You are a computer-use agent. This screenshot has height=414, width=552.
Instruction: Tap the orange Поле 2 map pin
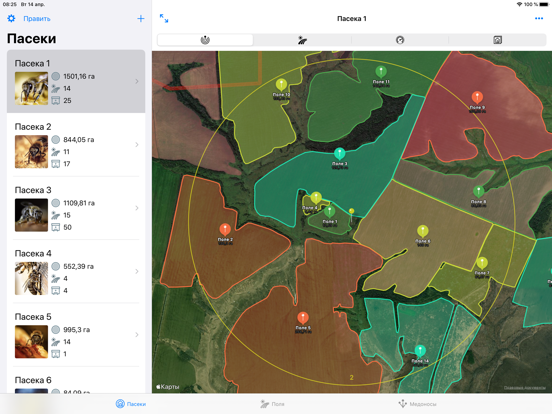click(x=225, y=230)
